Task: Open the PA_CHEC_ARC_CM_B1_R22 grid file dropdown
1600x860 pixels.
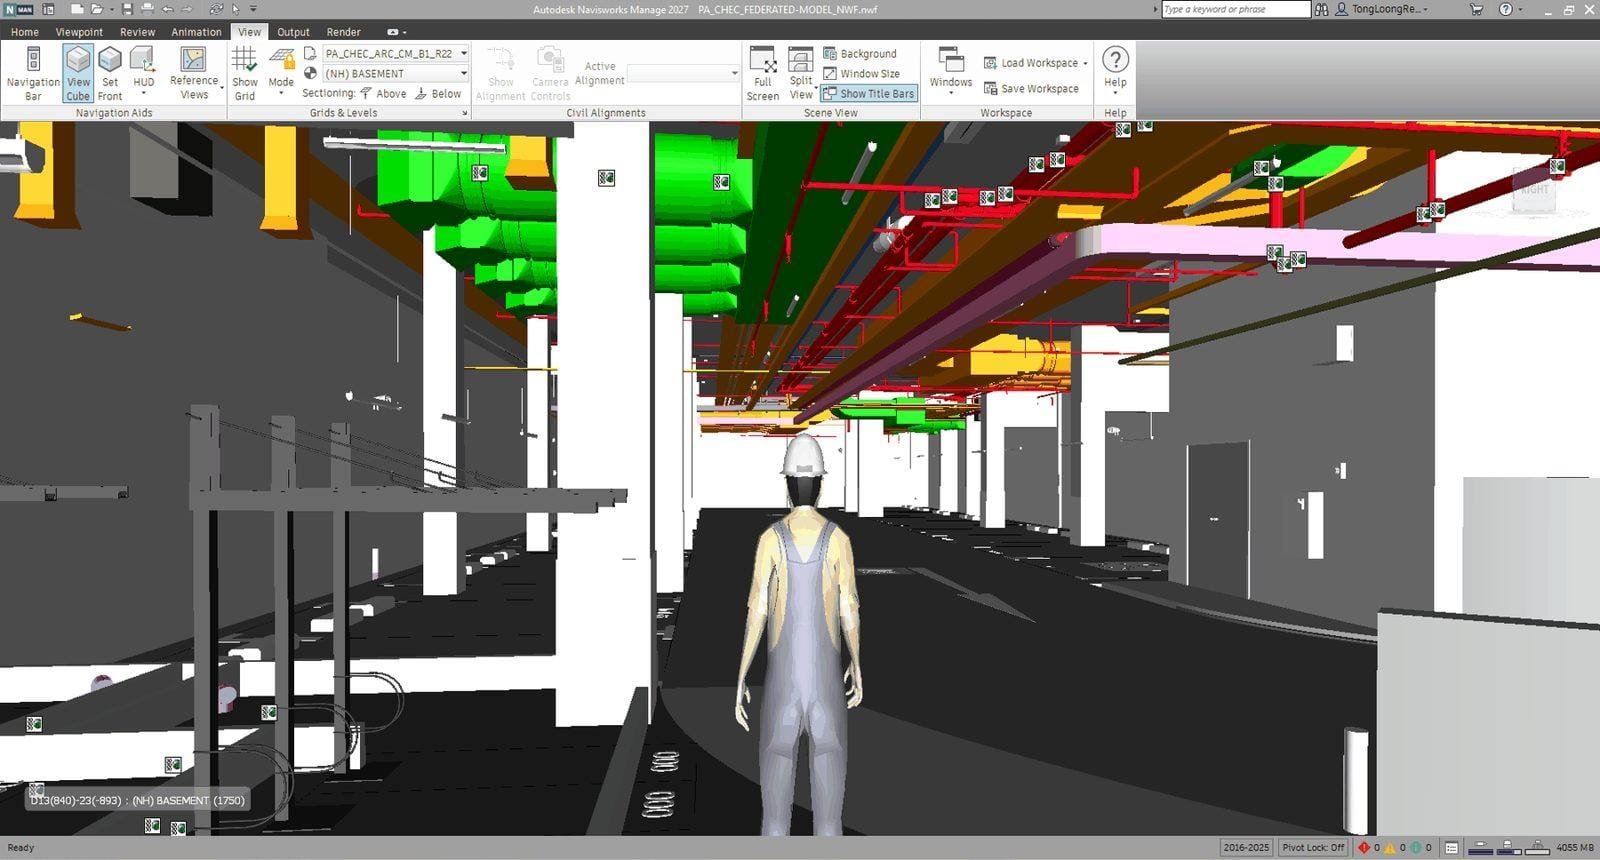Action: [x=396, y=53]
